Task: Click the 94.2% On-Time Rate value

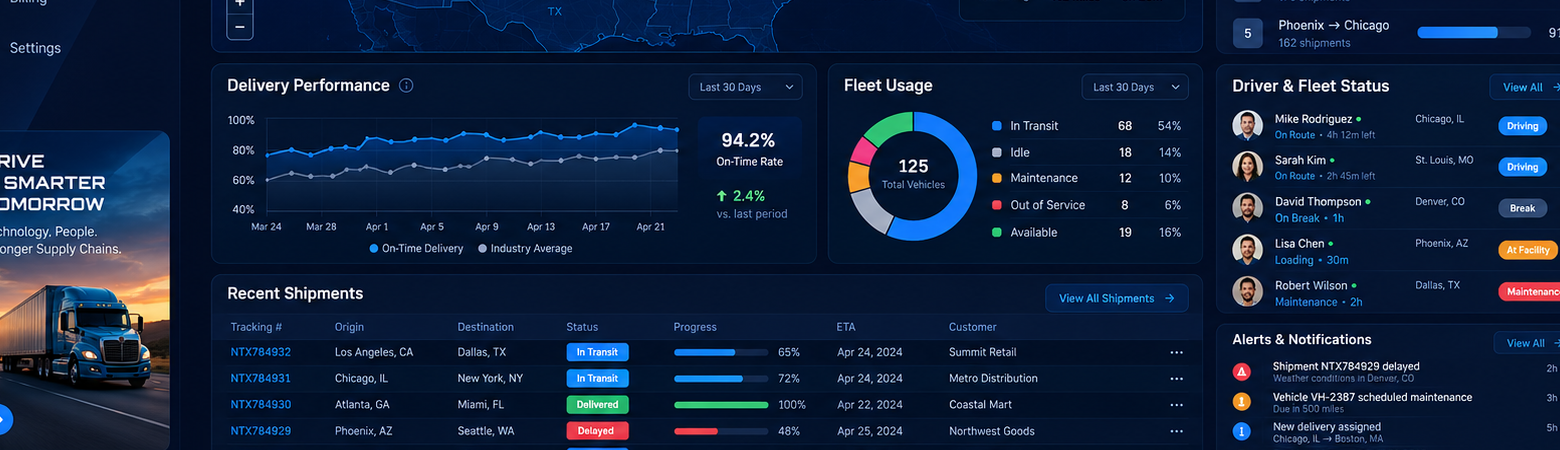Action: (749, 140)
